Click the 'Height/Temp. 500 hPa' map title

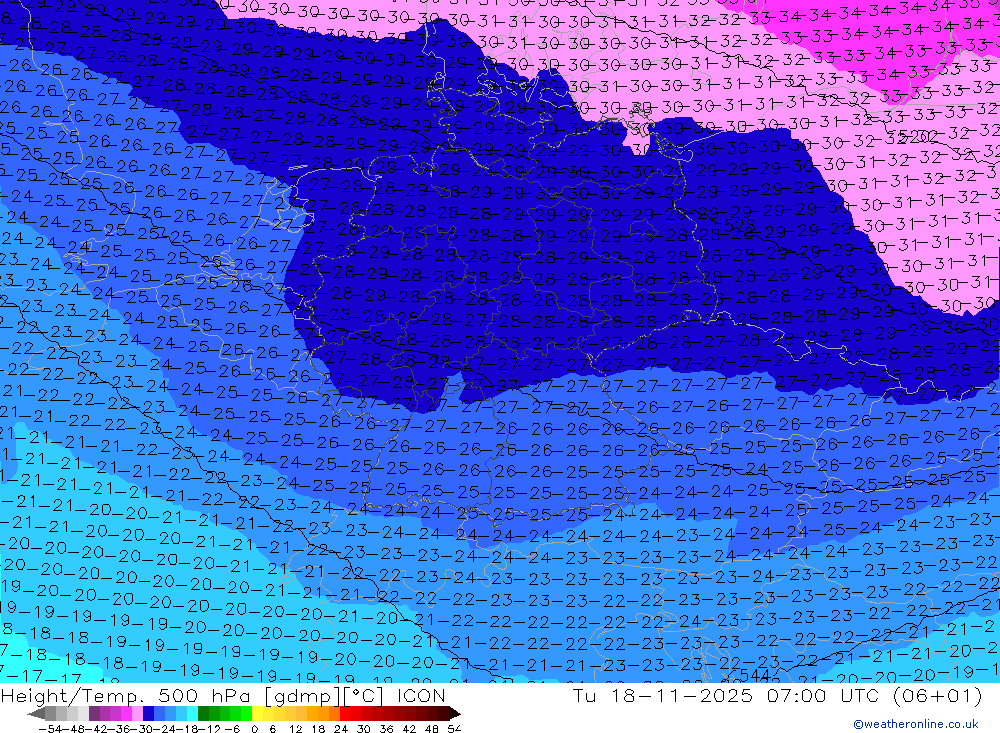pos(126,696)
